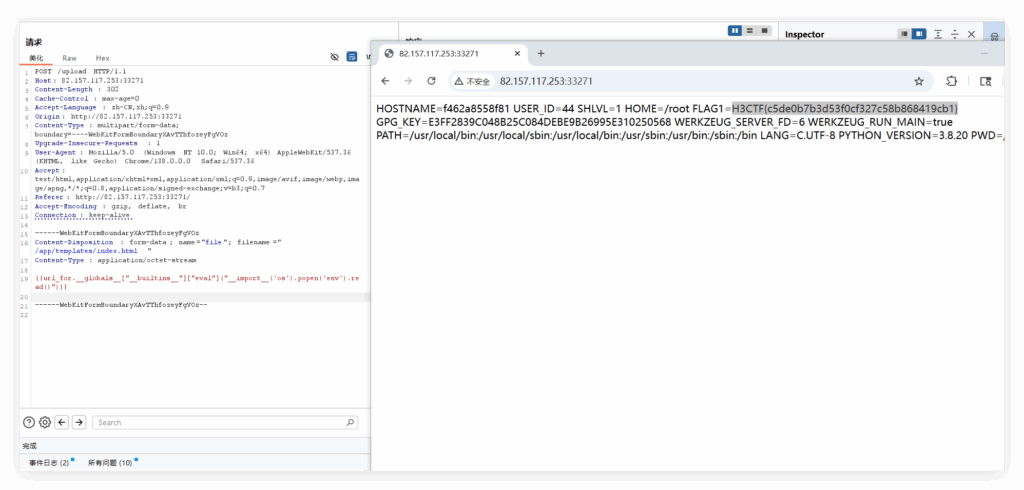1024x490 pixels.
Task: Open browser extensions puzzle icon
Action: click(951, 81)
